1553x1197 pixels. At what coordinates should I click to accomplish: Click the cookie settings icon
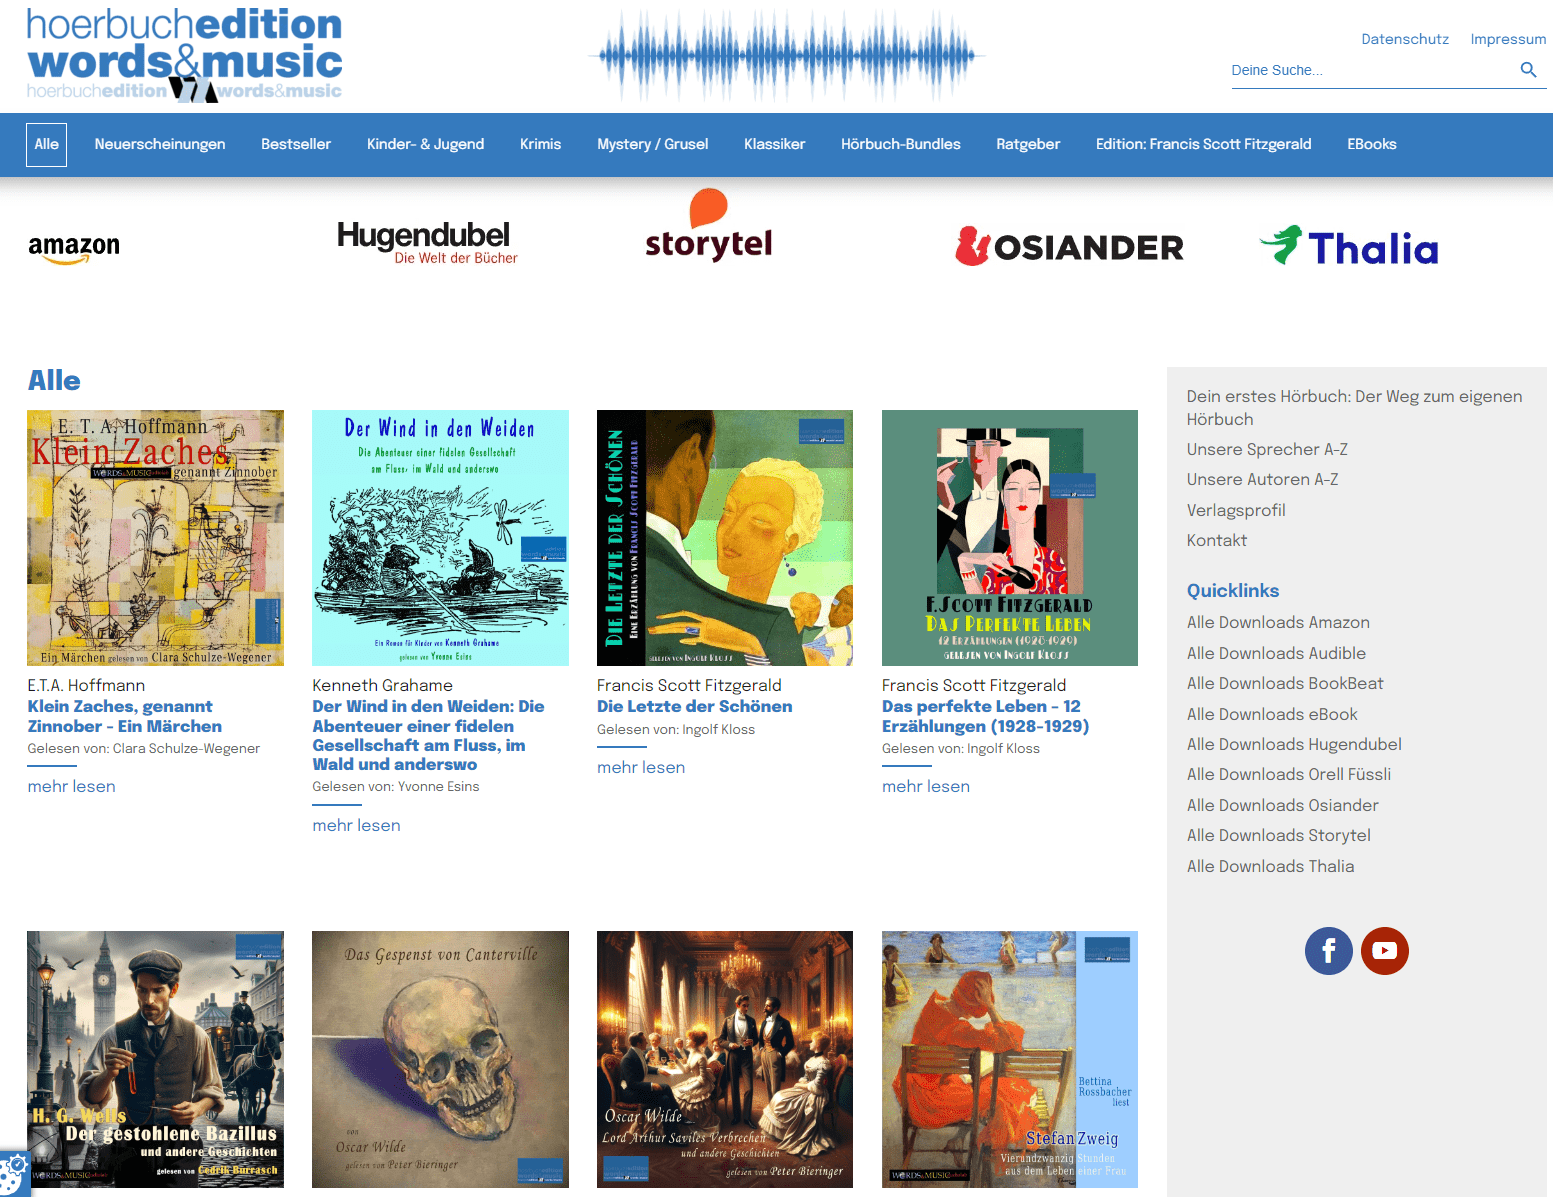point(14,1174)
